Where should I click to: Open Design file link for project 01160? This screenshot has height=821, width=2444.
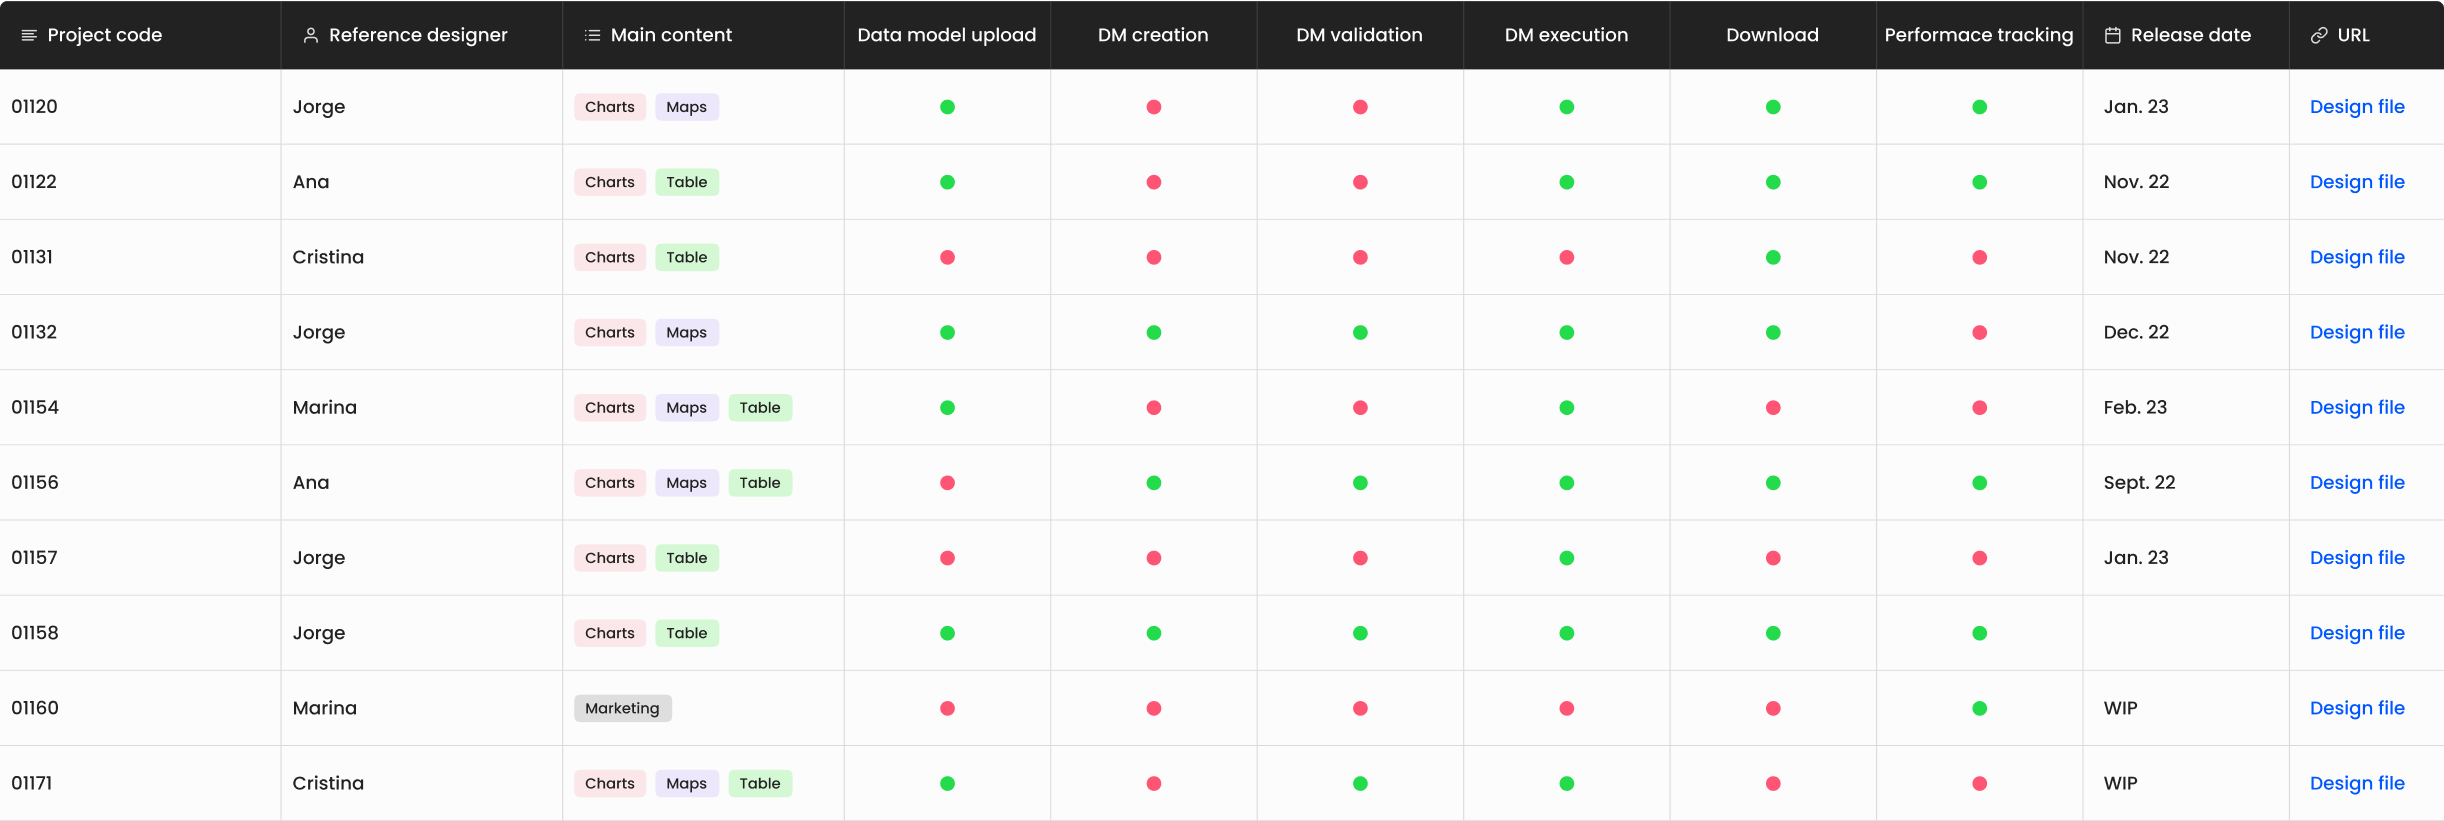pyautogui.click(x=2356, y=708)
